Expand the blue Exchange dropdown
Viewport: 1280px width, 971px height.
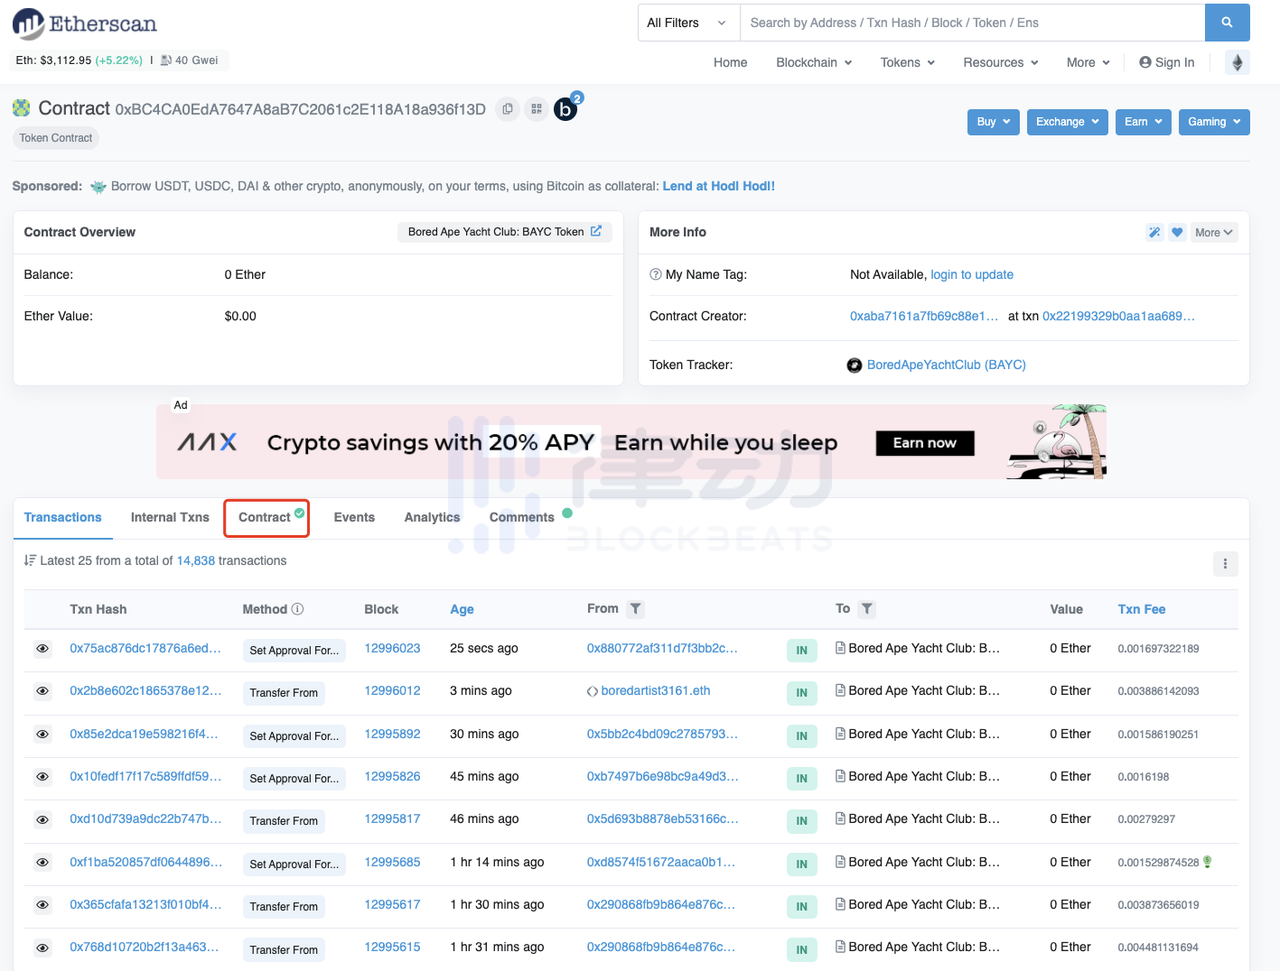coord(1066,122)
